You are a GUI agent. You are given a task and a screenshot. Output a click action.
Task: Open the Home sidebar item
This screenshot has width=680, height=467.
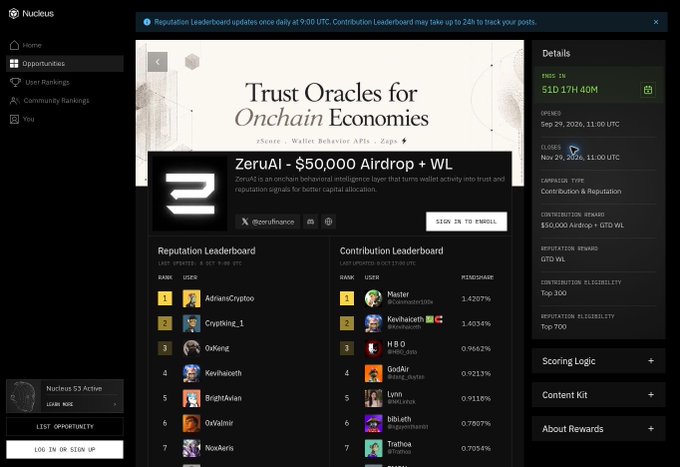pos(65,45)
